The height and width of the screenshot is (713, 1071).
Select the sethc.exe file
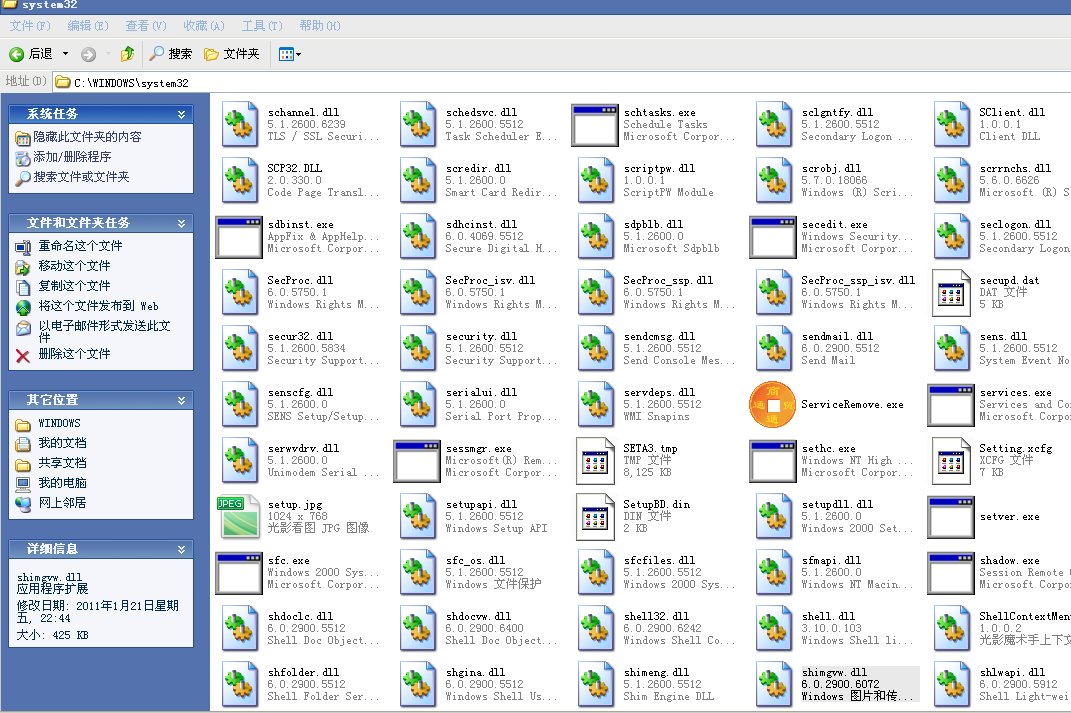(772, 460)
